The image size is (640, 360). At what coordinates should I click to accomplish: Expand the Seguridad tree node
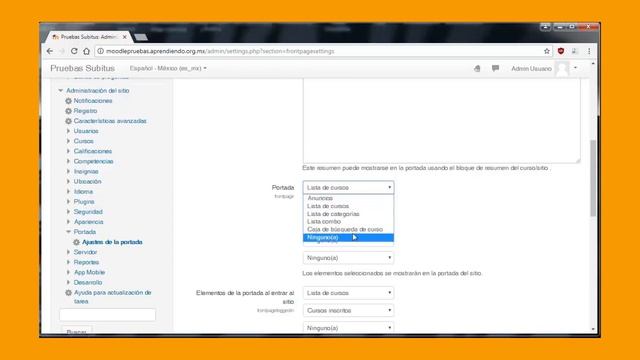click(x=68, y=212)
